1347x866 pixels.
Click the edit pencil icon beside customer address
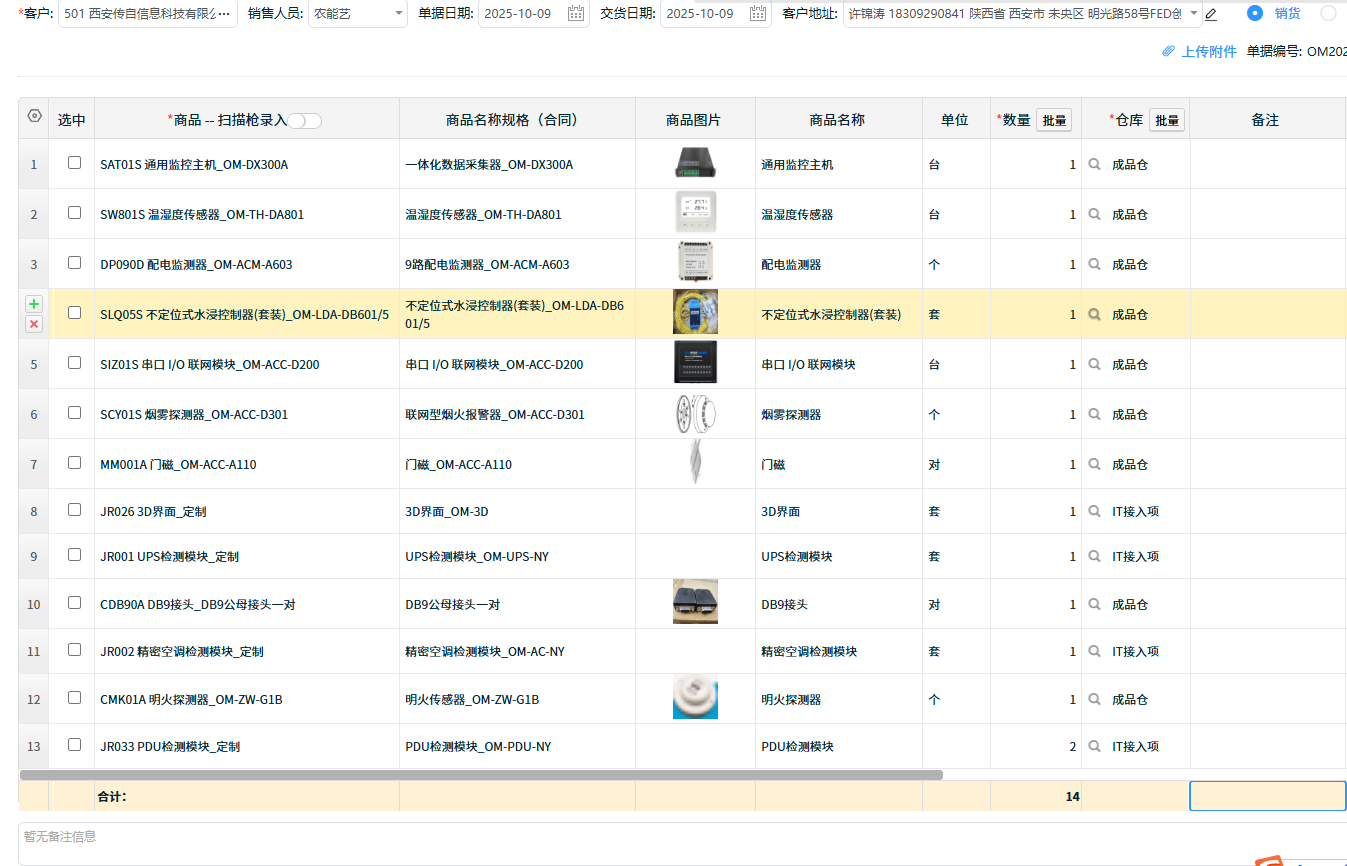pyautogui.click(x=1211, y=14)
